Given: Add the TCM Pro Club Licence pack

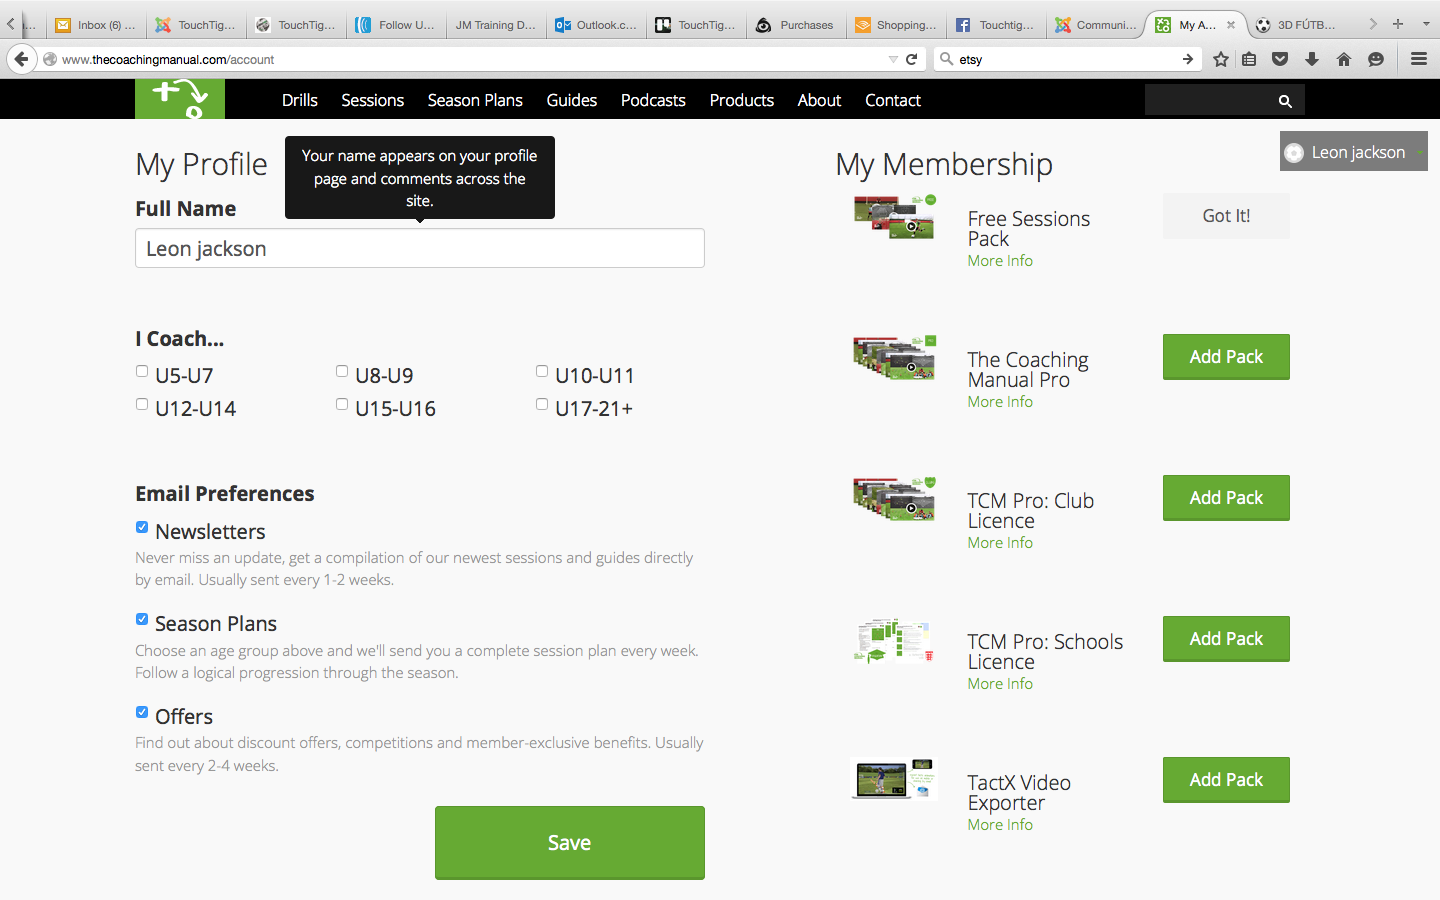Looking at the screenshot, I should pos(1226,498).
